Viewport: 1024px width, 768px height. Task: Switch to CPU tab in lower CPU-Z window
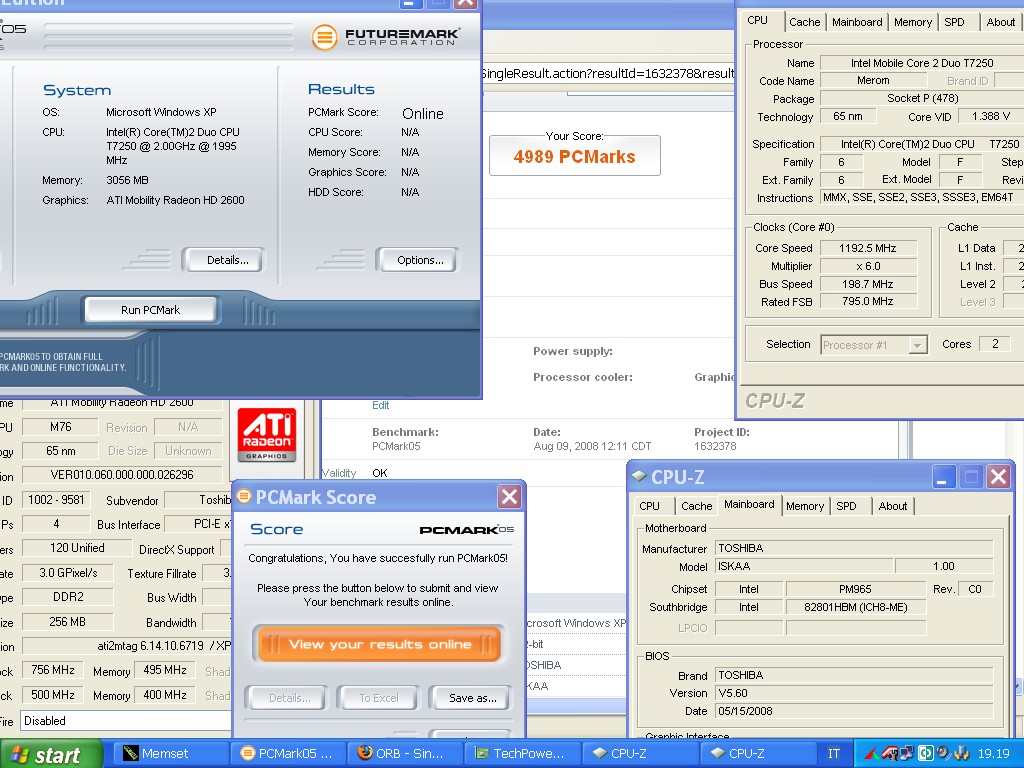click(649, 506)
